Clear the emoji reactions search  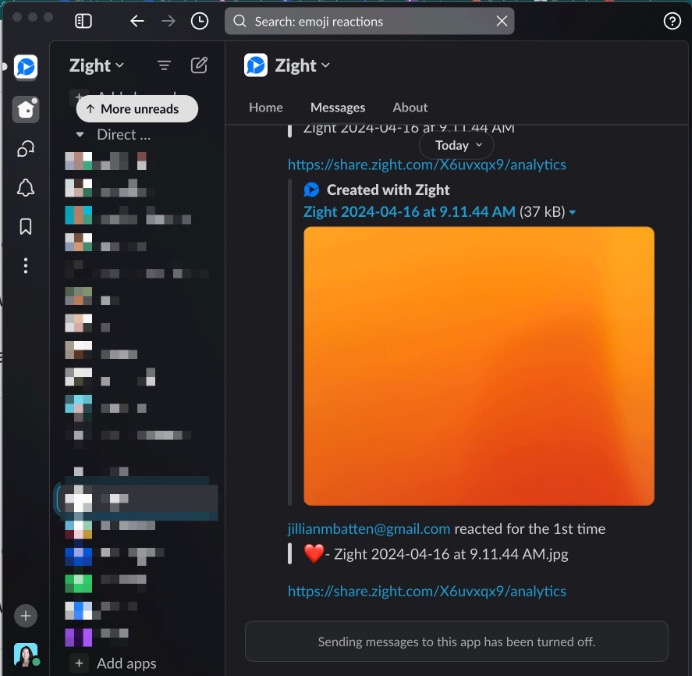[x=502, y=21]
